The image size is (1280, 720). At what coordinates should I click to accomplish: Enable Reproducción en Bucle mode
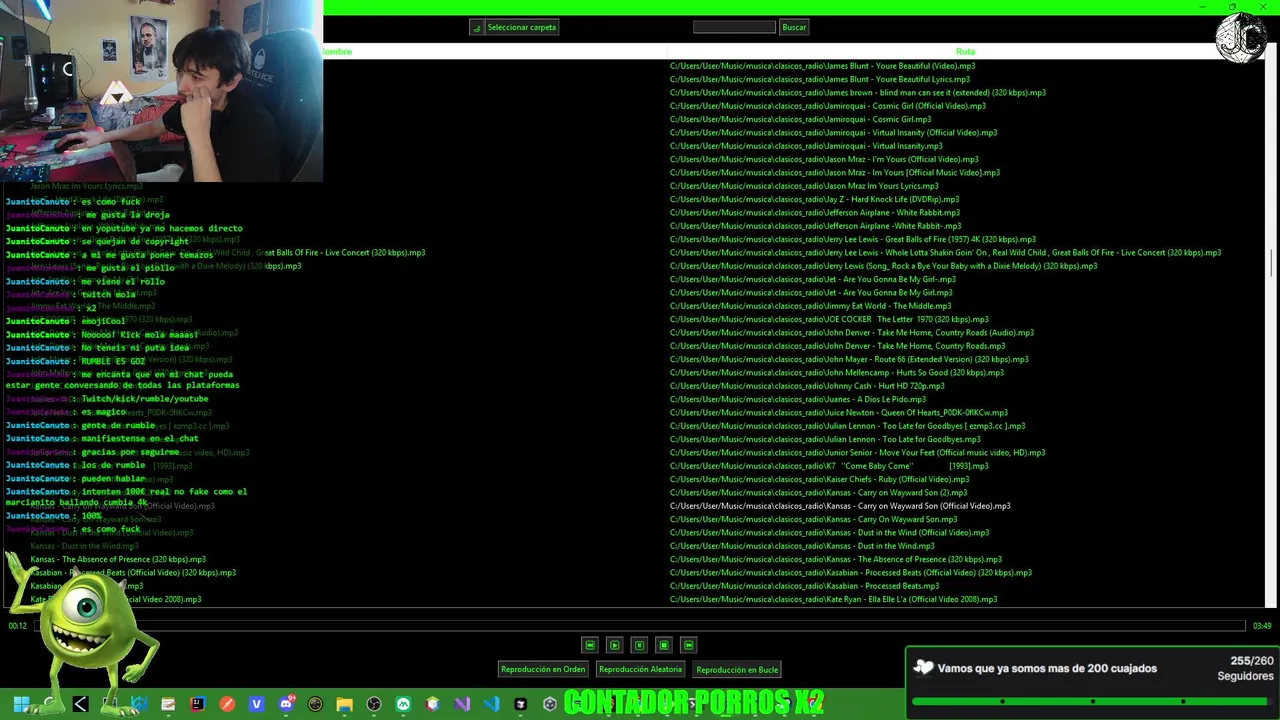(737, 669)
